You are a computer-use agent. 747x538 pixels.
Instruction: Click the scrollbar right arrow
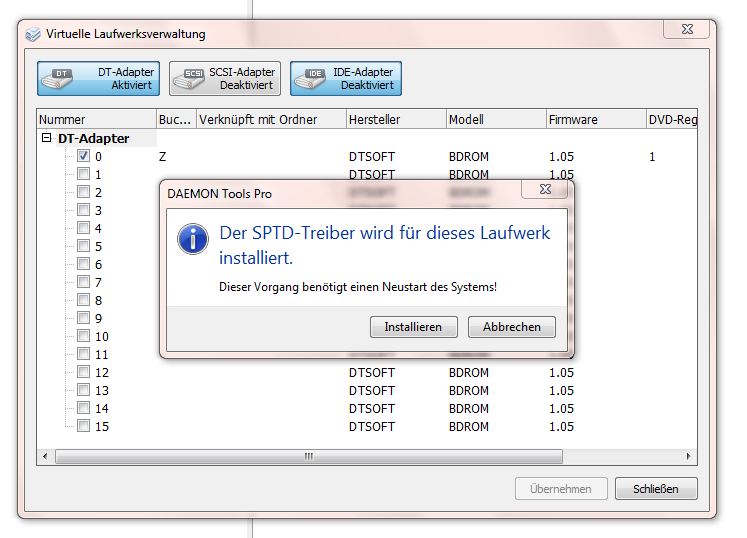coord(689,456)
